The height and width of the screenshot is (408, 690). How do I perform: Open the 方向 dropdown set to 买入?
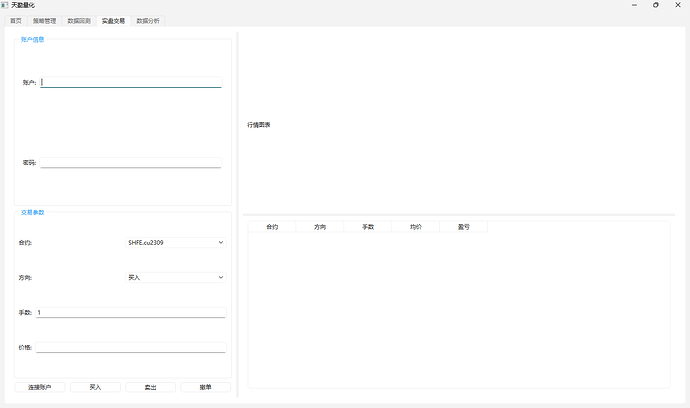[176, 277]
